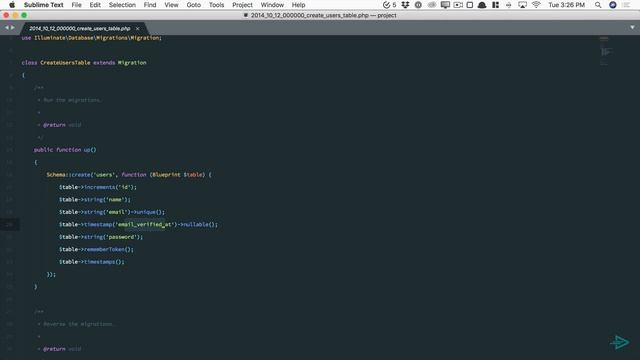Click the $table->timestamps() line
Viewport: 640px width, 360px height.
coord(92,262)
